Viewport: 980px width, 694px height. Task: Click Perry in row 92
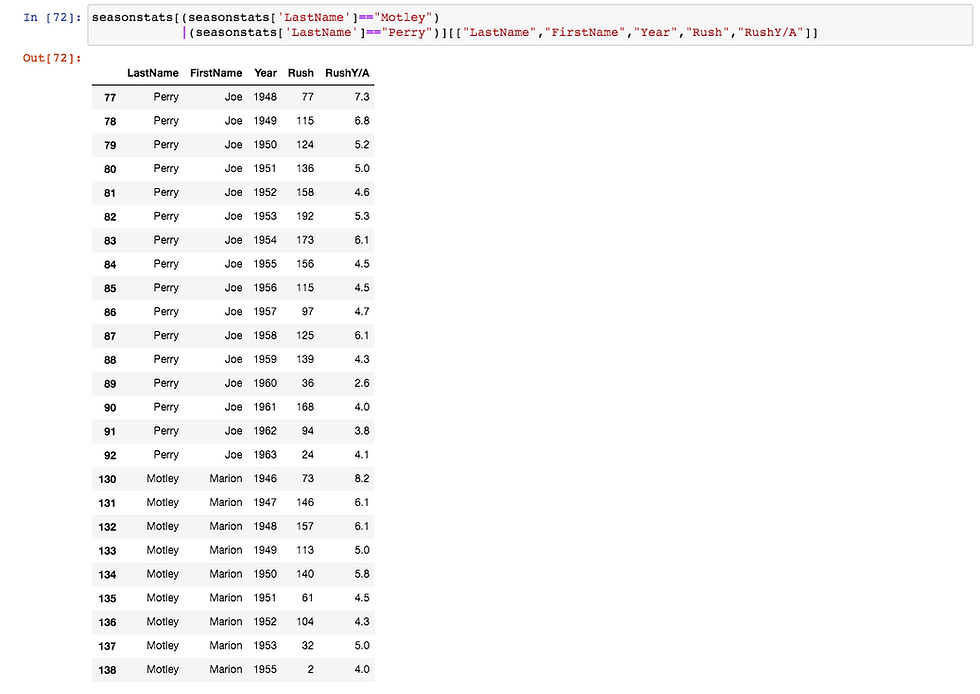(x=166, y=455)
